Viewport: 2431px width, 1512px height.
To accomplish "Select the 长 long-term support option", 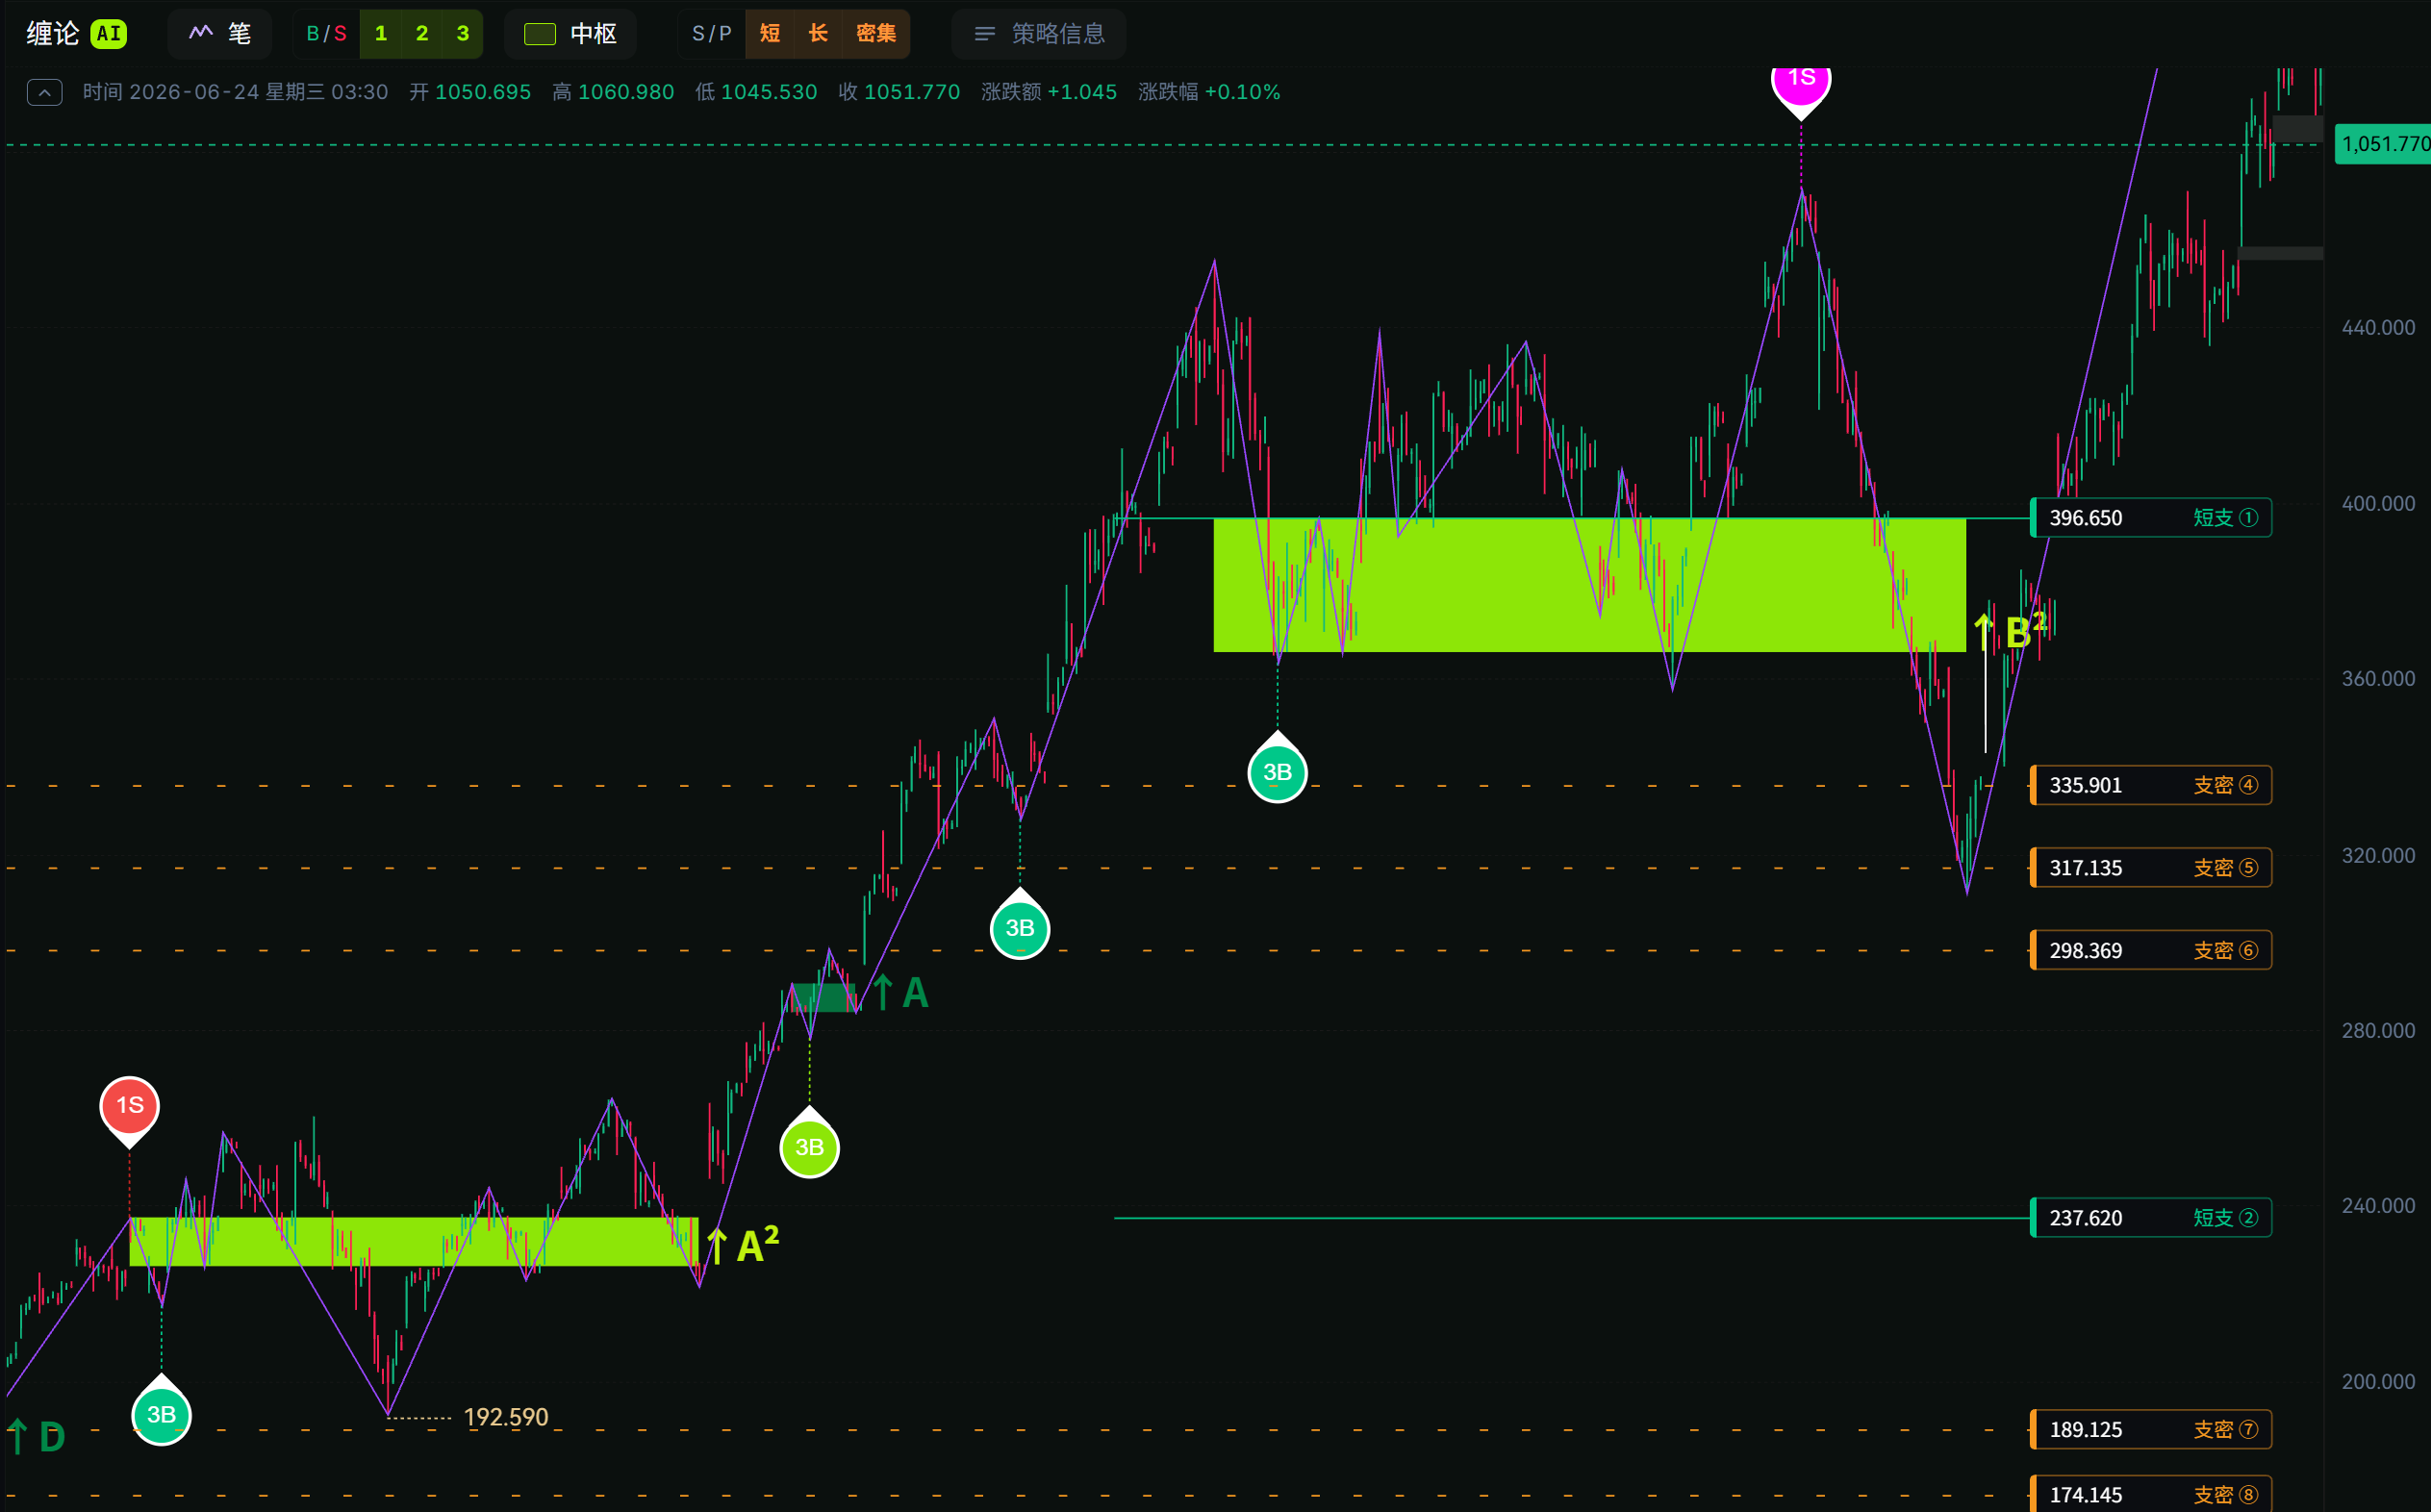I will tap(818, 34).
